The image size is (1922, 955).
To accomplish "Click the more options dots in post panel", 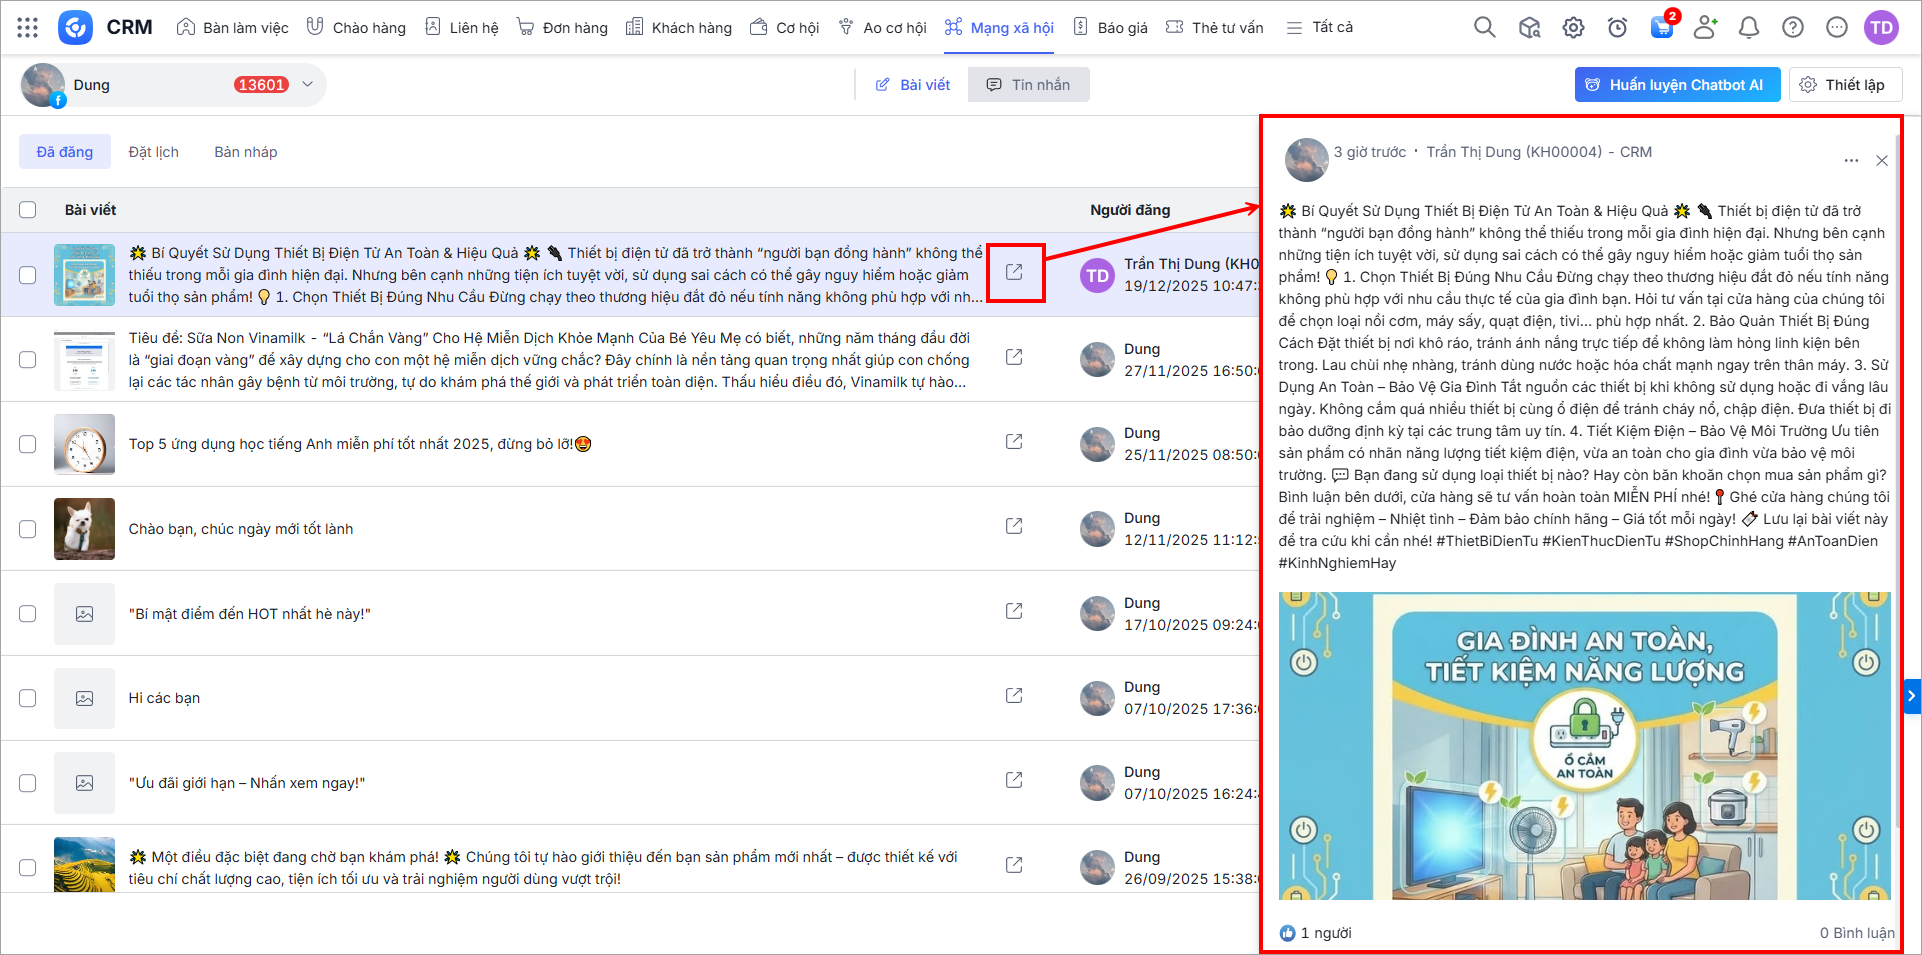I will point(1851,160).
